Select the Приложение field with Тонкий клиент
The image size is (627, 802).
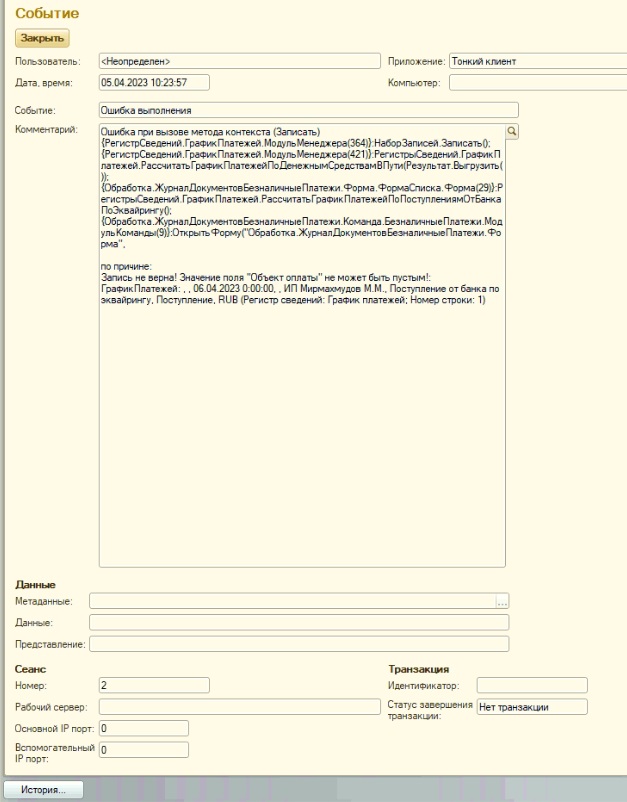click(530, 61)
